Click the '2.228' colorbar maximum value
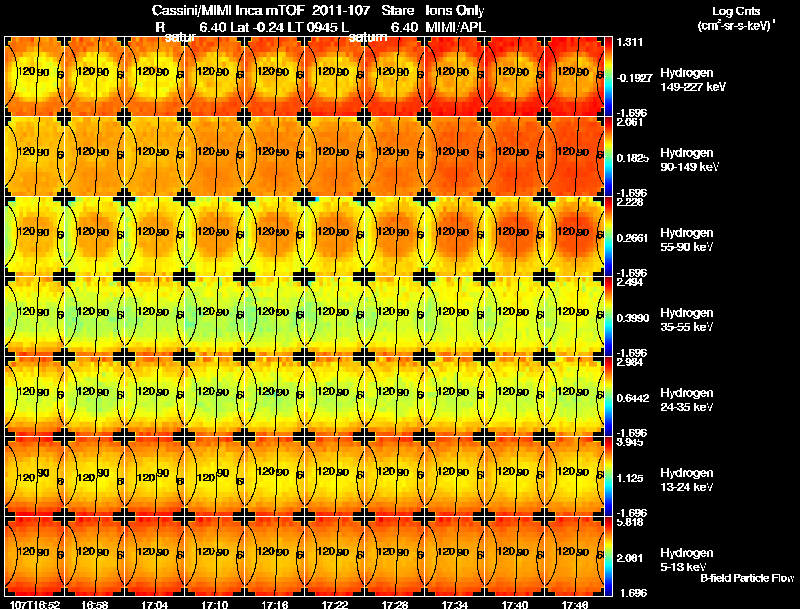The height and width of the screenshot is (609, 800). click(x=630, y=202)
